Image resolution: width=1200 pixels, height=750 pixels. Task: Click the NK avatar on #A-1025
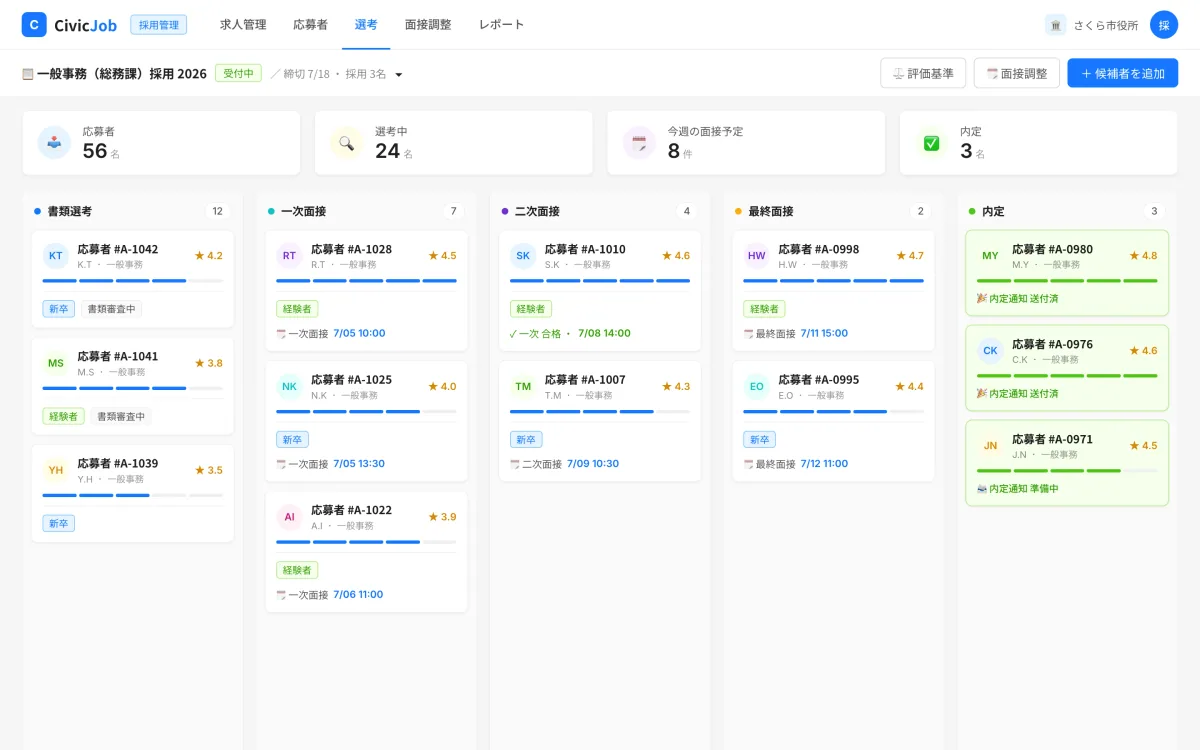click(x=289, y=387)
